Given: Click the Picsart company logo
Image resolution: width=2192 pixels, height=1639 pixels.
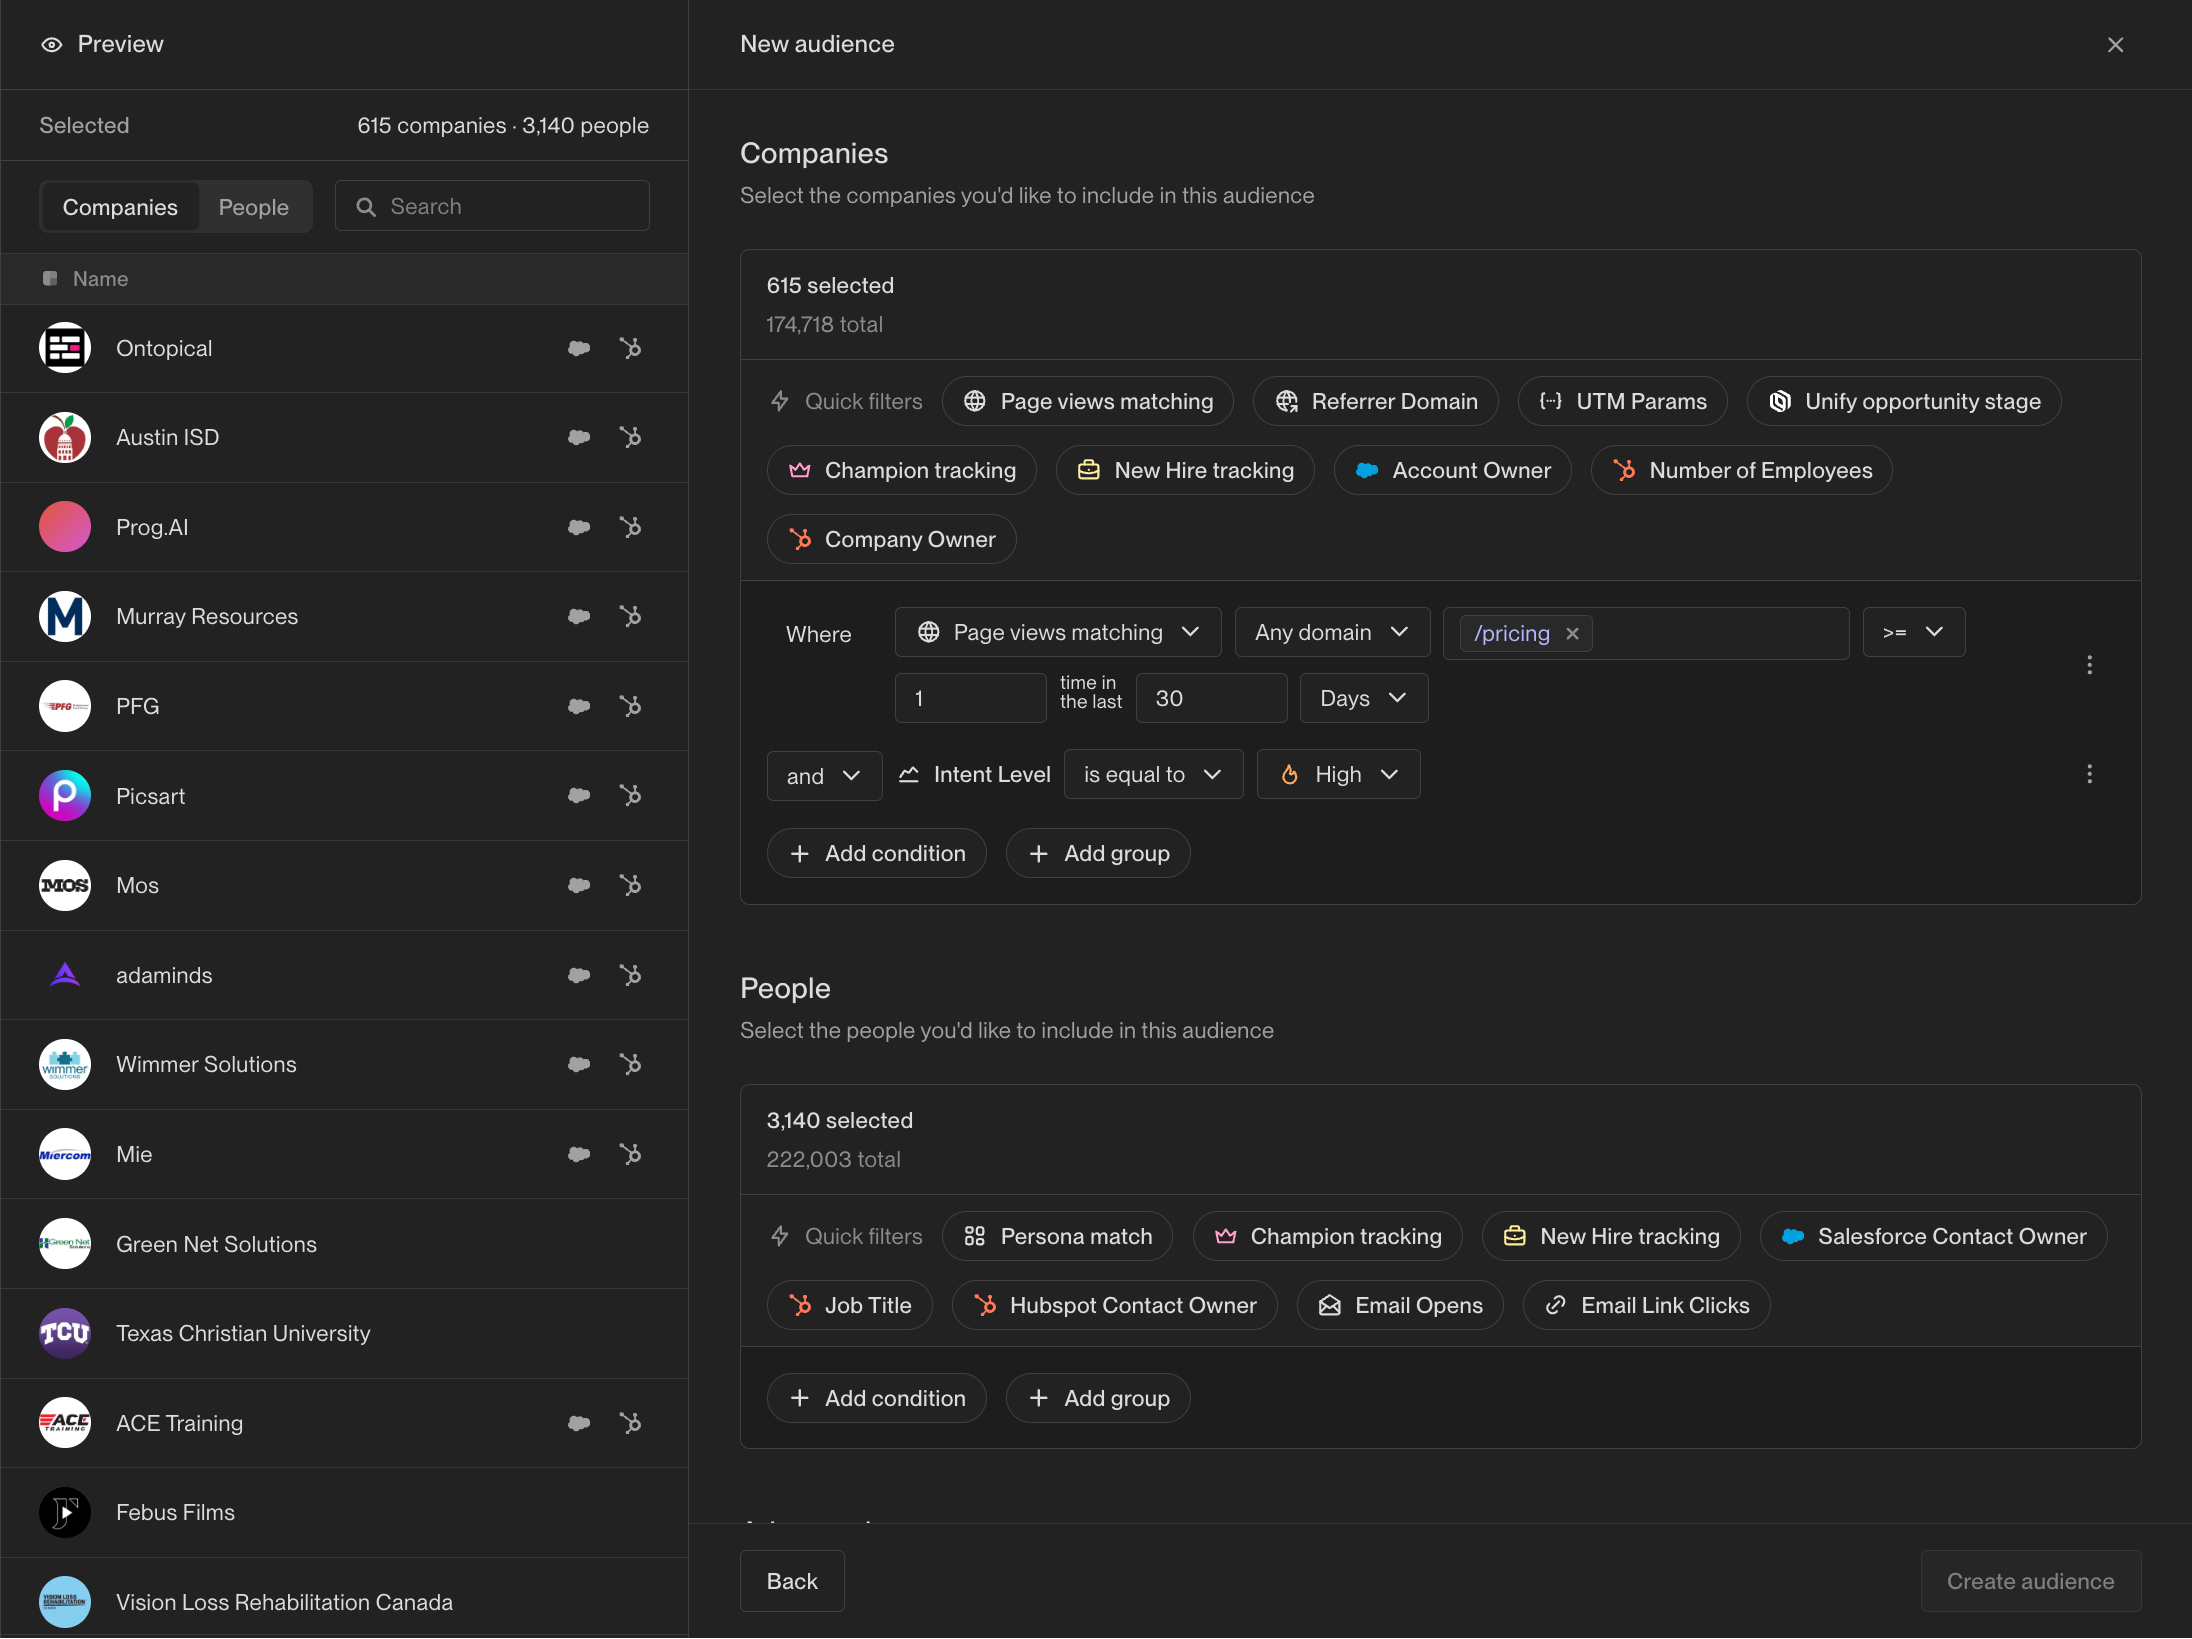Looking at the screenshot, I should (65, 796).
